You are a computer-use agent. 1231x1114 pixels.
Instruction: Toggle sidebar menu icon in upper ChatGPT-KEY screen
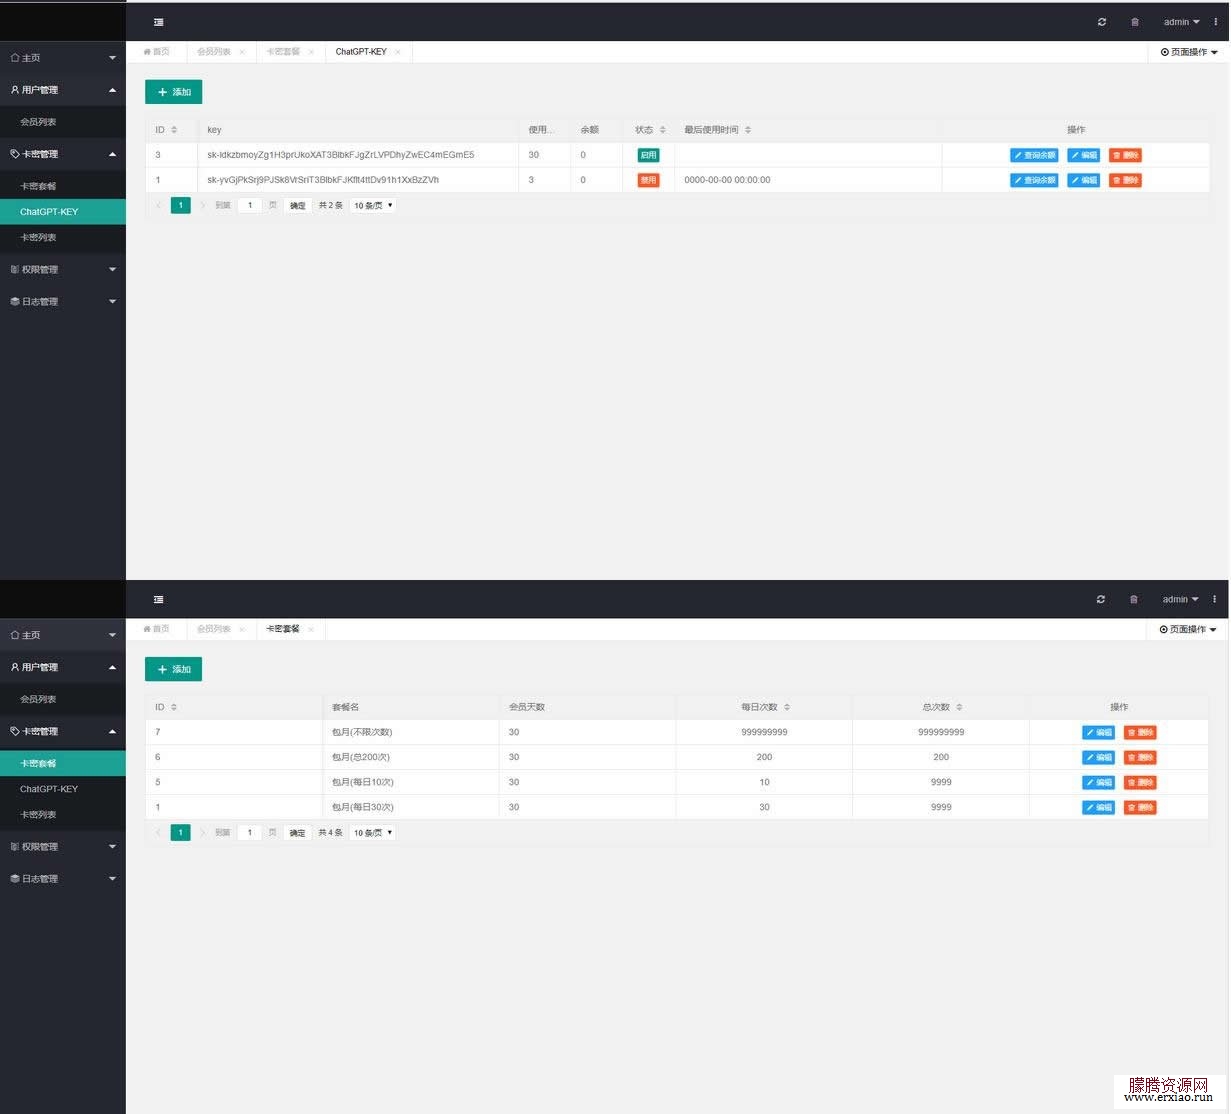click(x=158, y=22)
